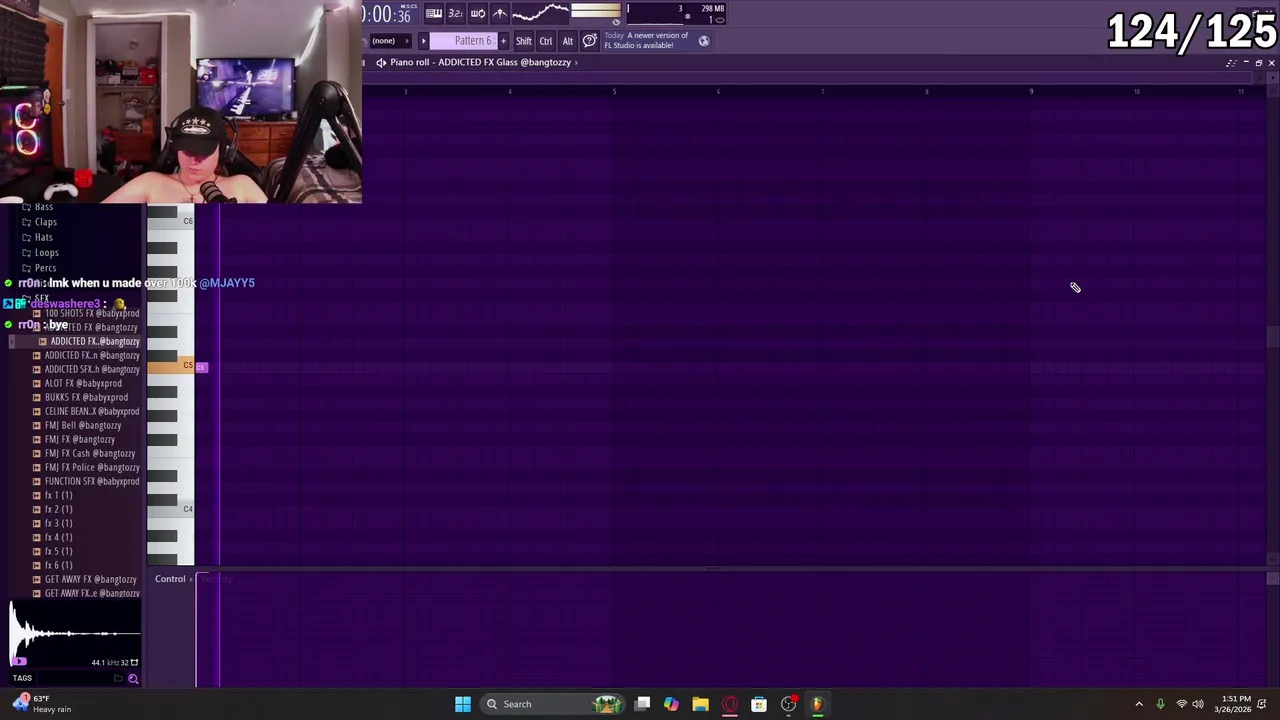Click the globe news icon

coord(704,41)
